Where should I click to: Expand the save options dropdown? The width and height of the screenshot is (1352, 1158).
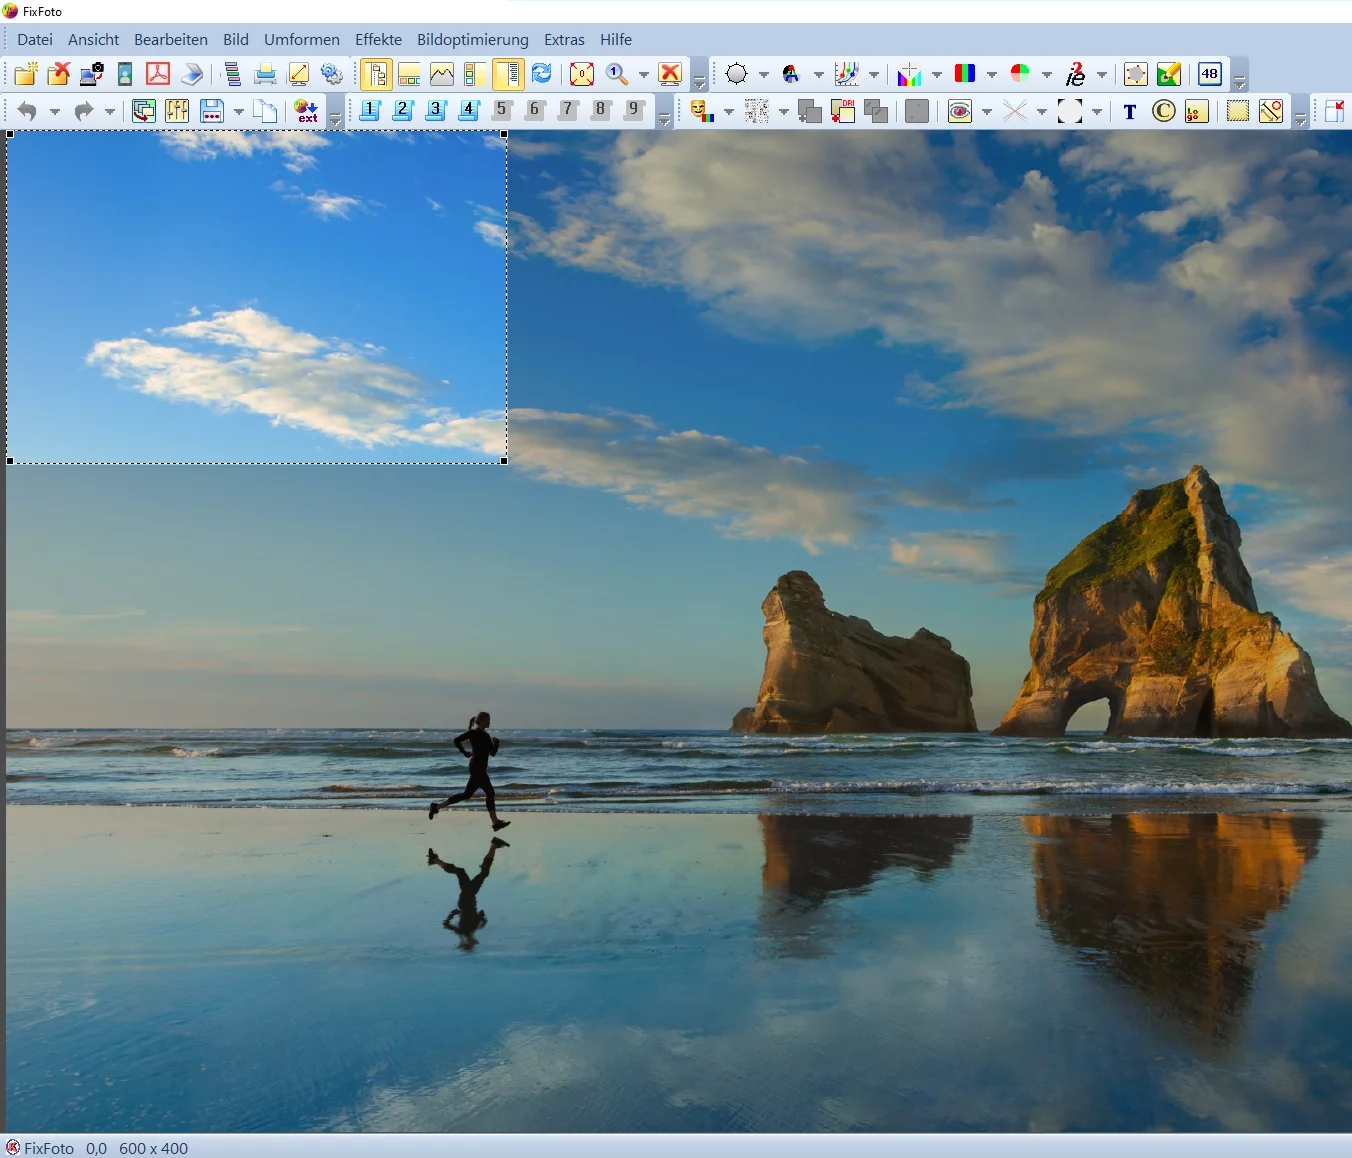pyautogui.click(x=238, y=112)
